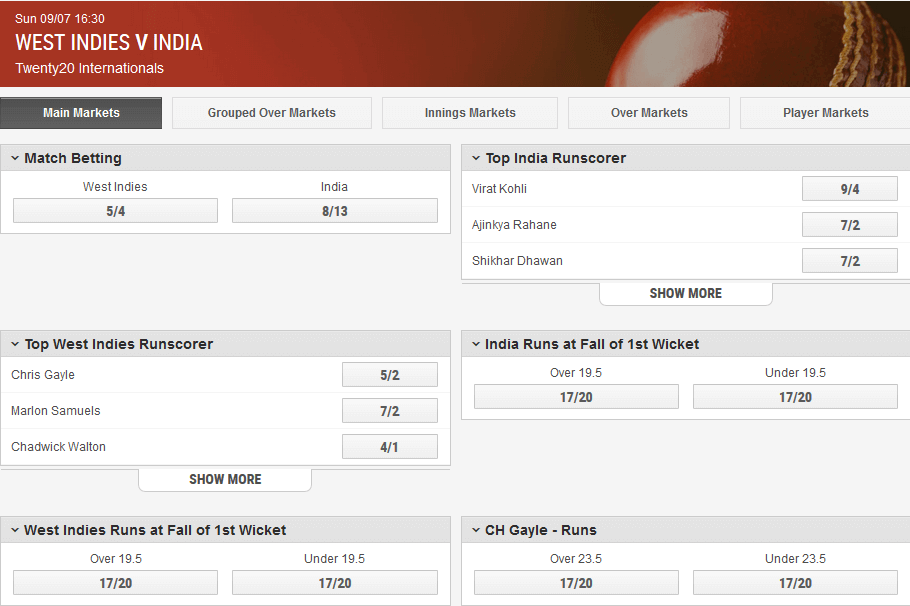The width and height of the screenshot is (910, 606).
Task: Collapse the Match Betting section chevron
Action: [x=15, y=158]
